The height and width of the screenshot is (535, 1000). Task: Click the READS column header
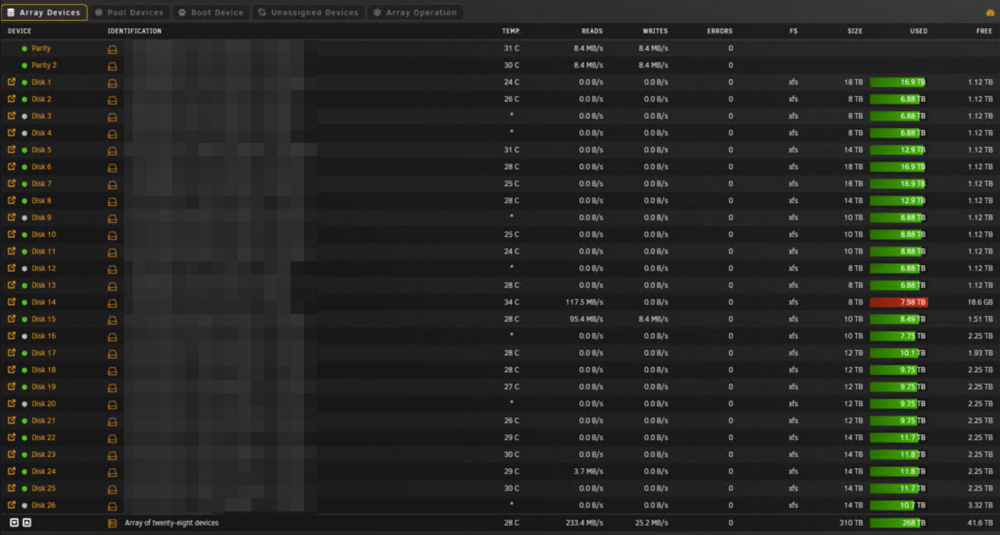point(592,31)
